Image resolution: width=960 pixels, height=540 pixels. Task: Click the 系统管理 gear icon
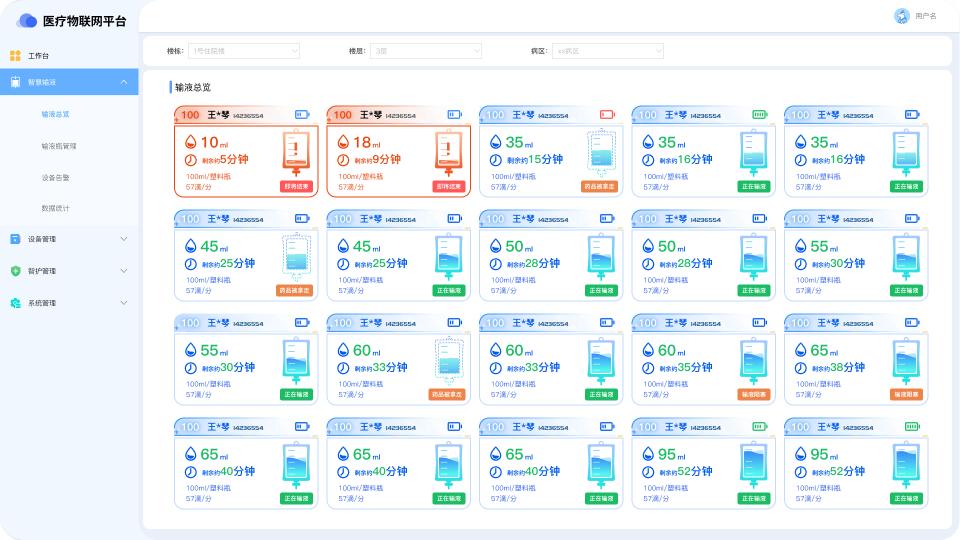[15, 303]
